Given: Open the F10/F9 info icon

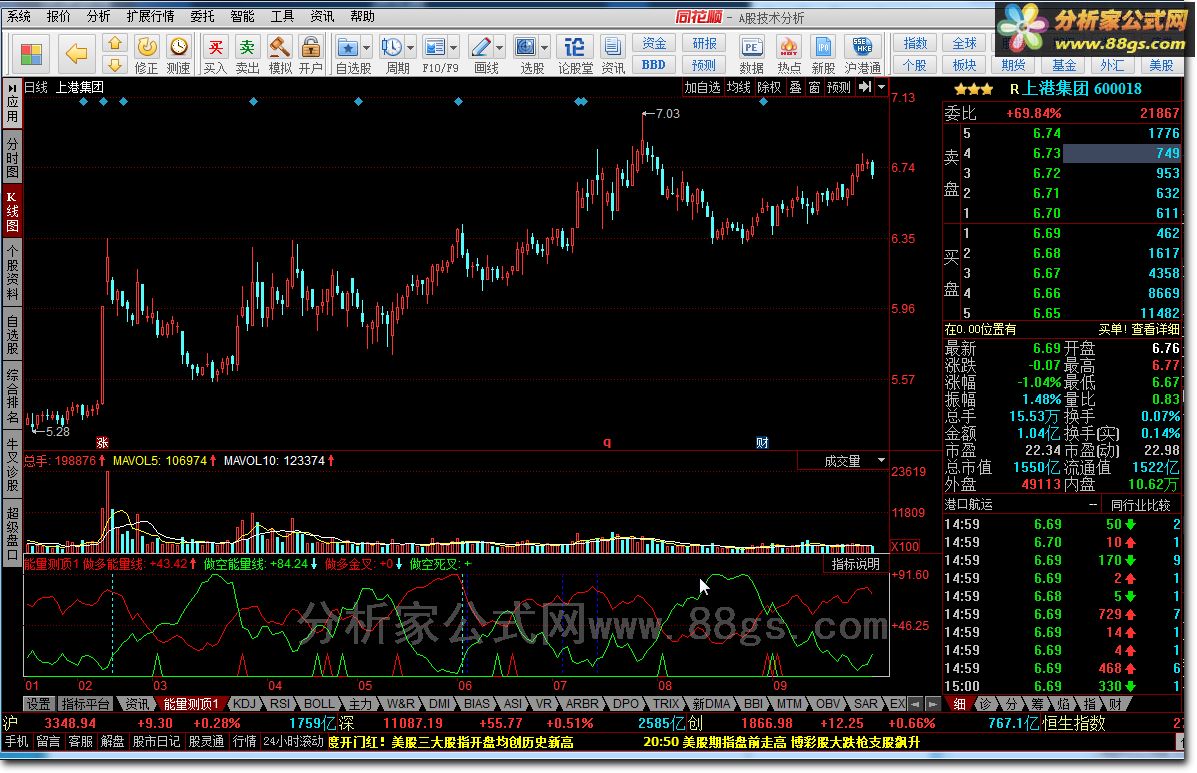Looking at the screenshot, I should coord(434,47).
